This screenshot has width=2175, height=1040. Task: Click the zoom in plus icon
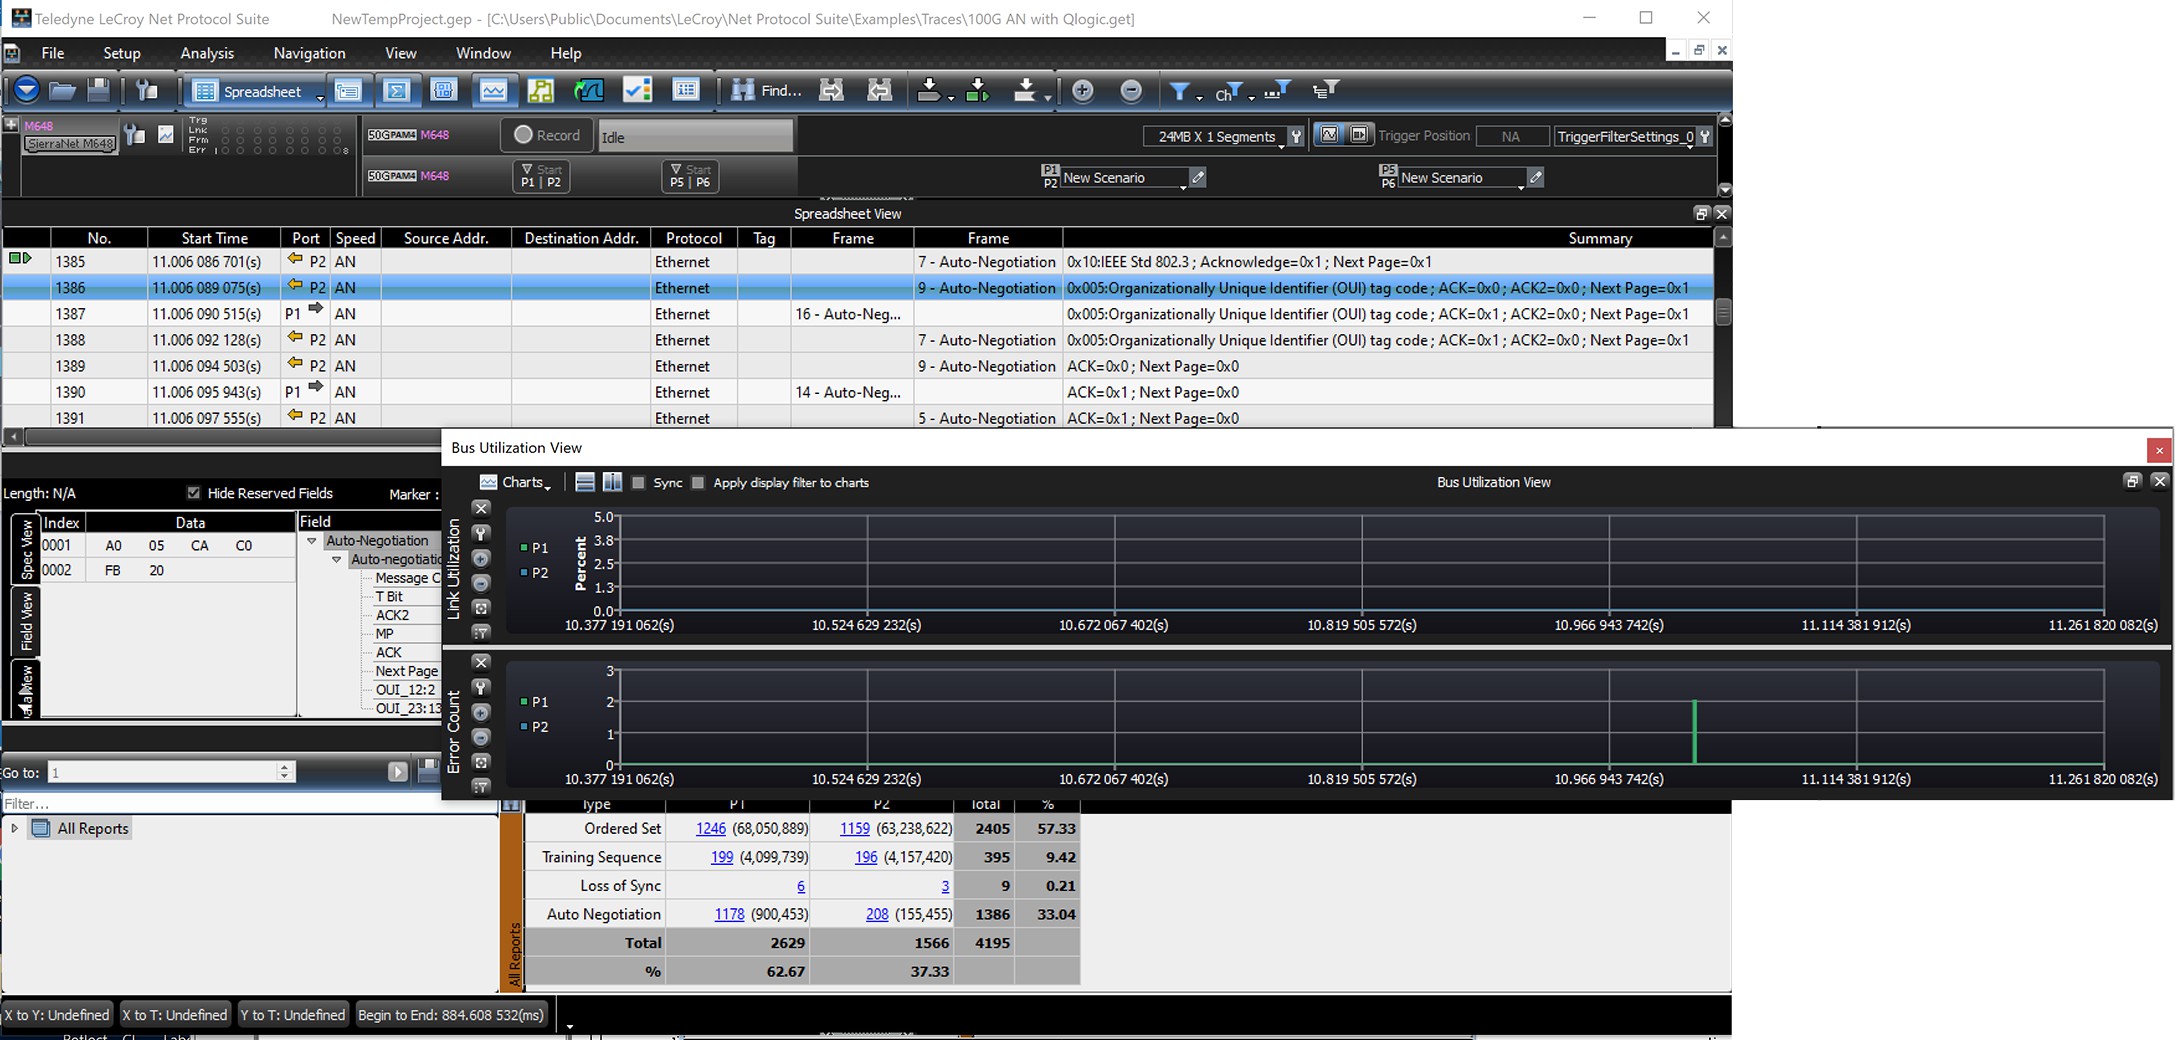1082,91
